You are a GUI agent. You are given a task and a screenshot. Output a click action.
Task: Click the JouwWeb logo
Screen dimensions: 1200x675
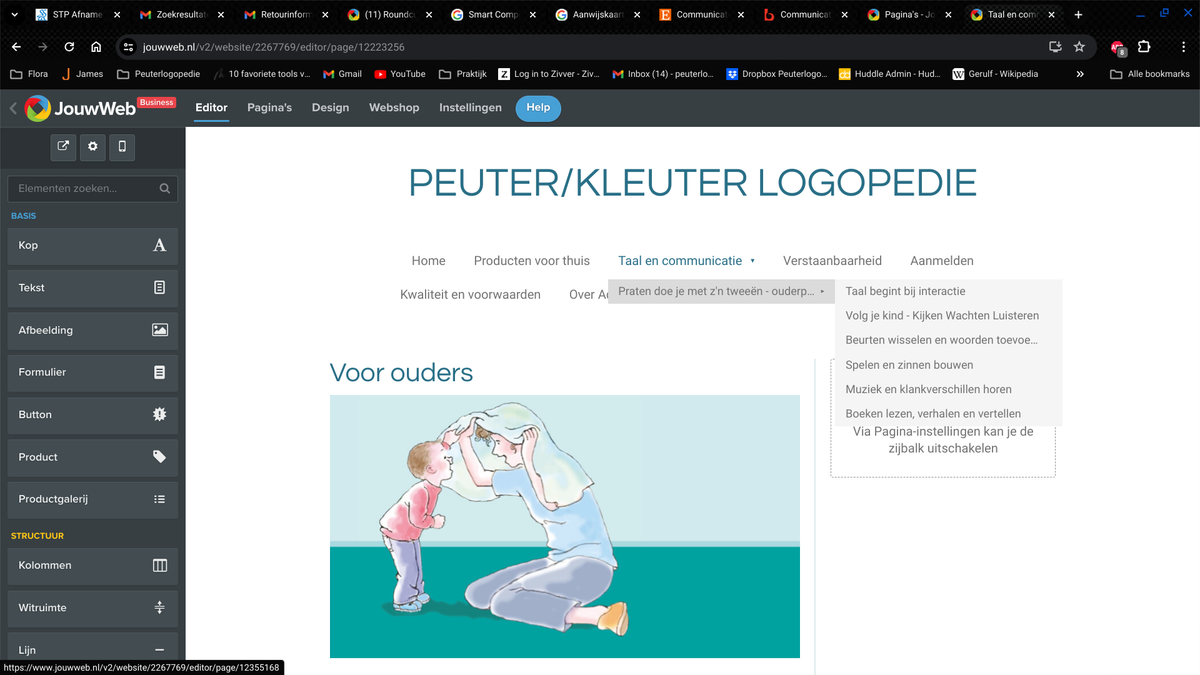[x=80, y=108]
